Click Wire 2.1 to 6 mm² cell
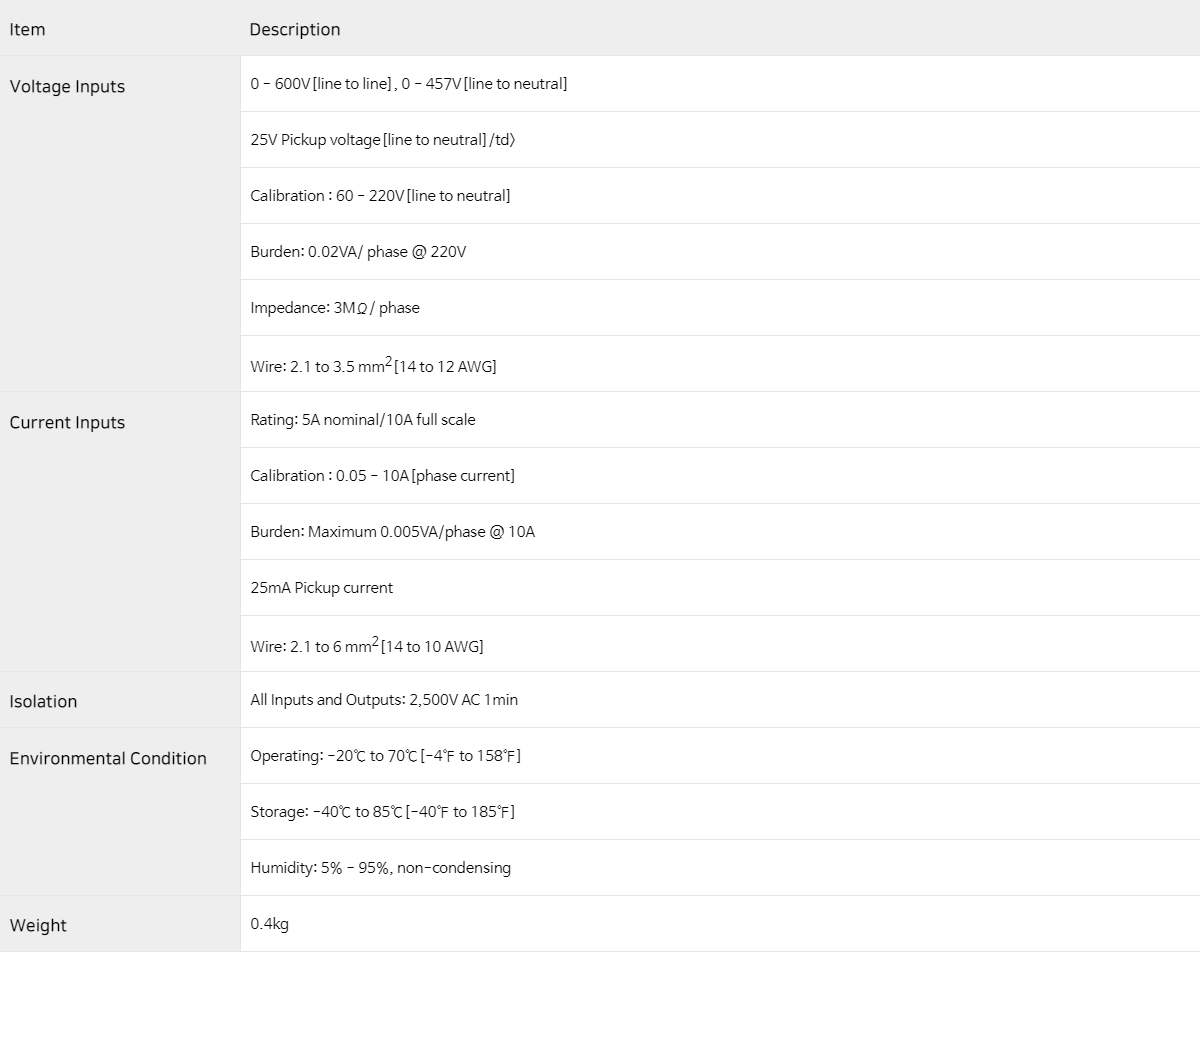The width and height of the screenshot is (1200, 1061). click(366, 646)
